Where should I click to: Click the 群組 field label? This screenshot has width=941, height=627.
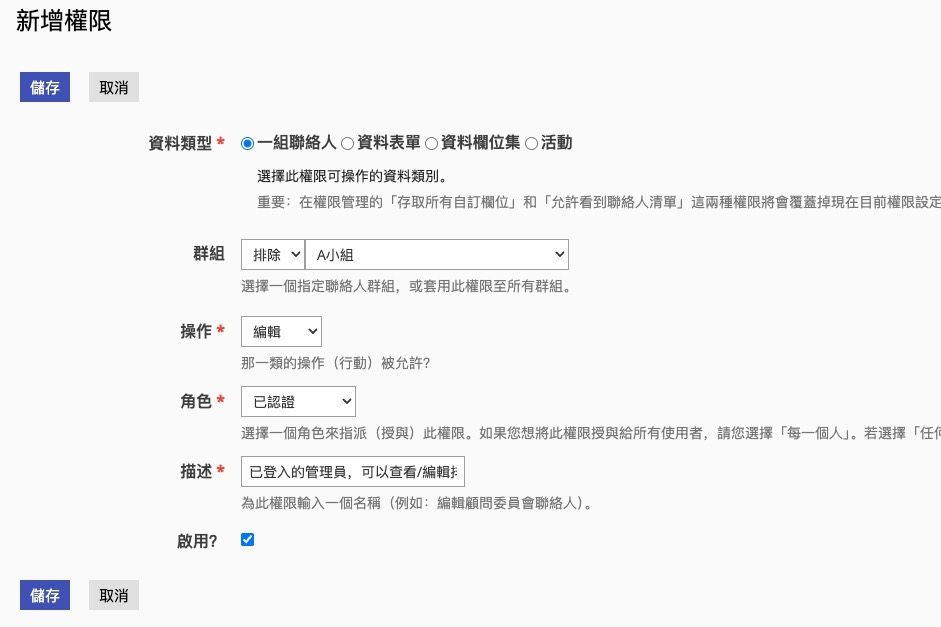[x=208, y=254]
